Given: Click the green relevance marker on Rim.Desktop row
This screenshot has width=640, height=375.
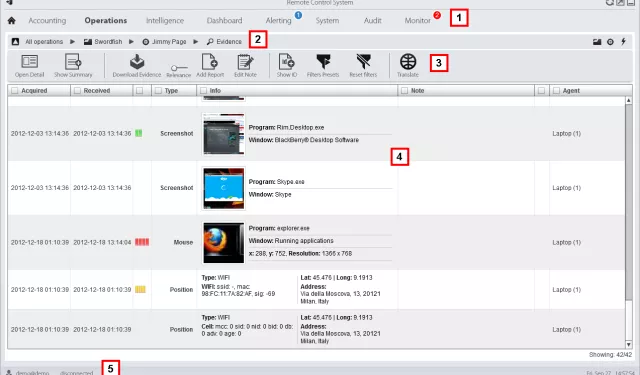Looking at the screenshot, I should point(139,133).
